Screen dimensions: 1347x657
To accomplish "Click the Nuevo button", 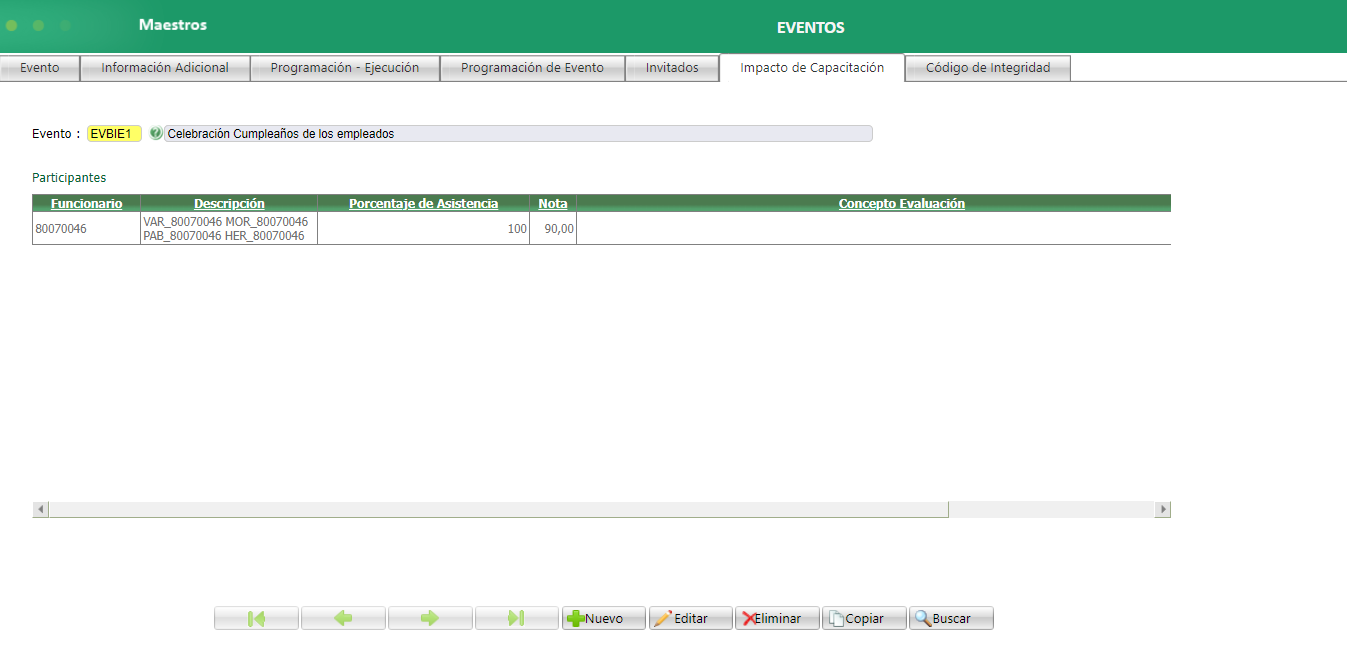I will (x=604, y=618).
